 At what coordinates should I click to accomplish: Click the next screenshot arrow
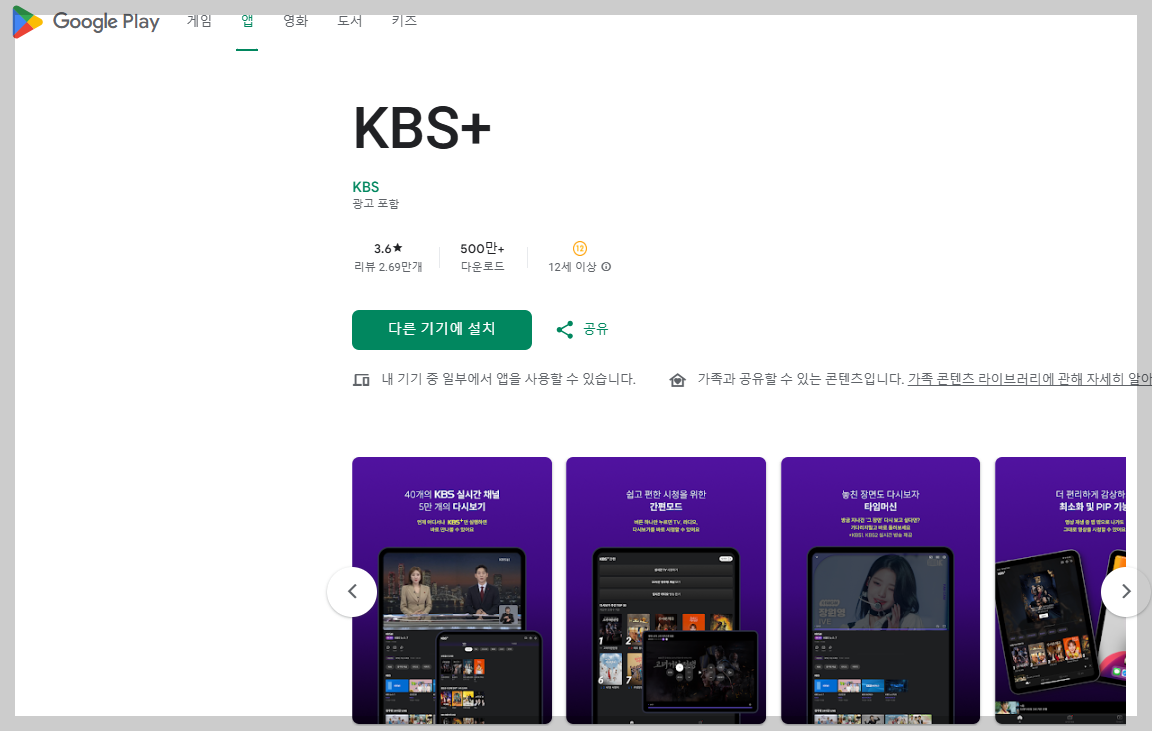pyautogui.click(x=1126, y=591)
